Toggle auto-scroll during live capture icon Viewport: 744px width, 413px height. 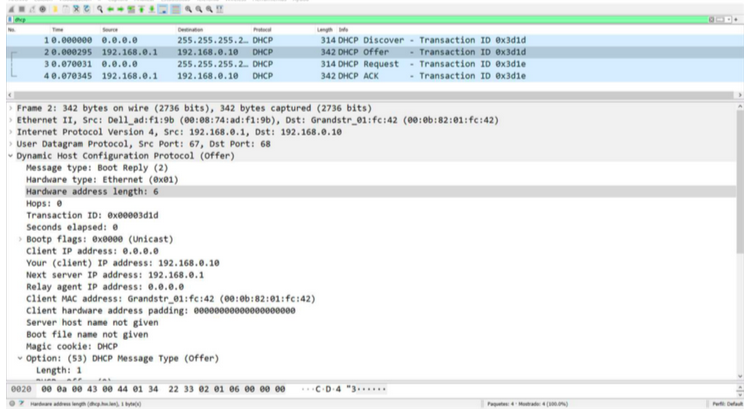coord(163,9)
